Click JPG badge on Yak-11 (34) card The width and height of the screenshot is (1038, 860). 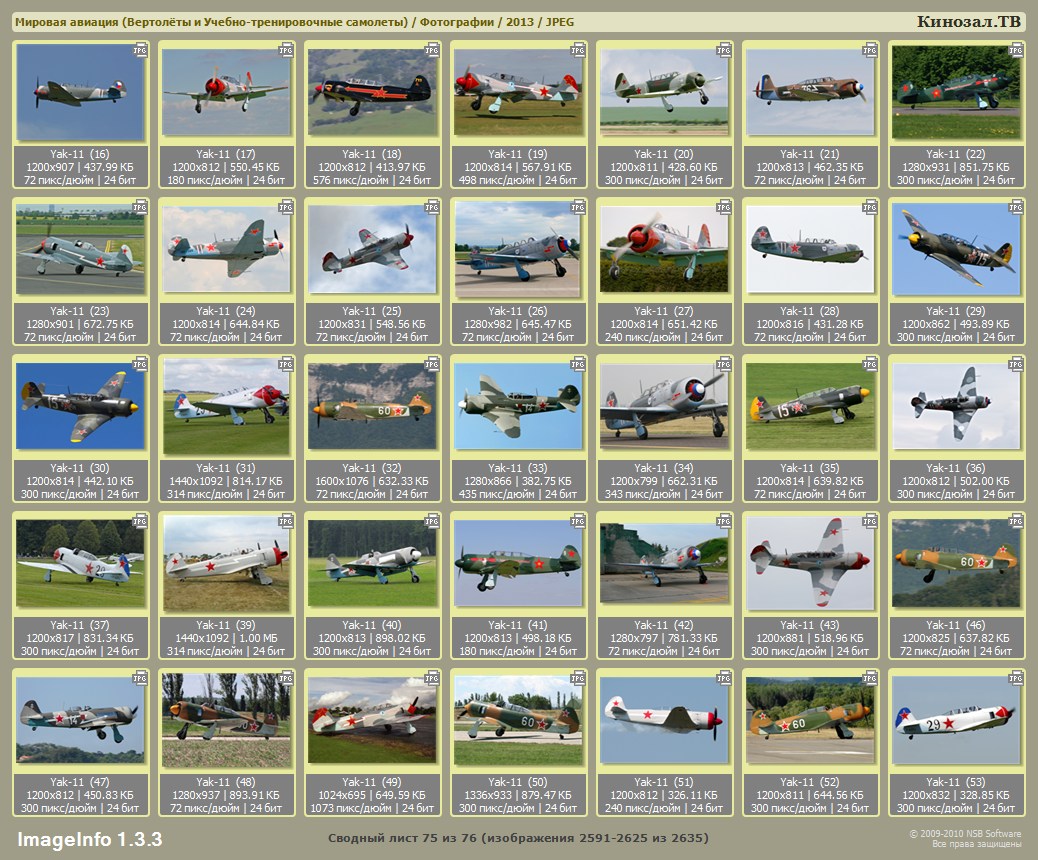point(724,364)
